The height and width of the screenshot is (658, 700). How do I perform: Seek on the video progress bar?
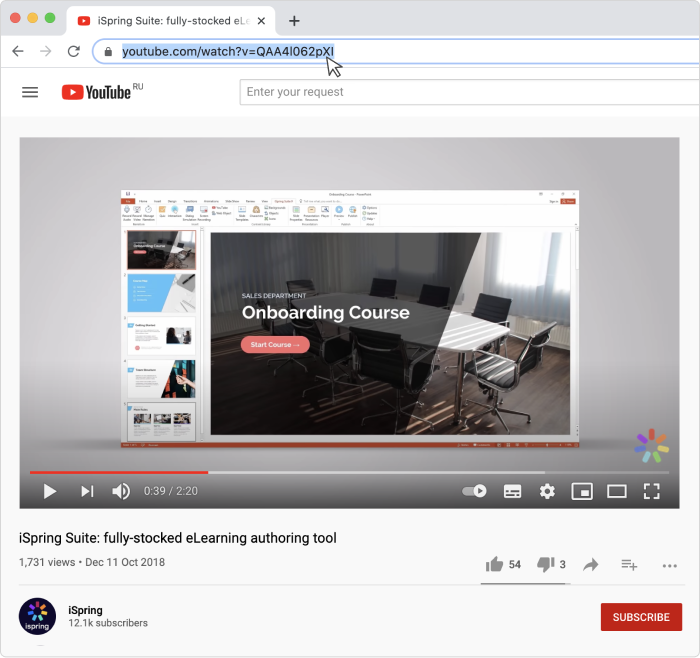(349, 472)
